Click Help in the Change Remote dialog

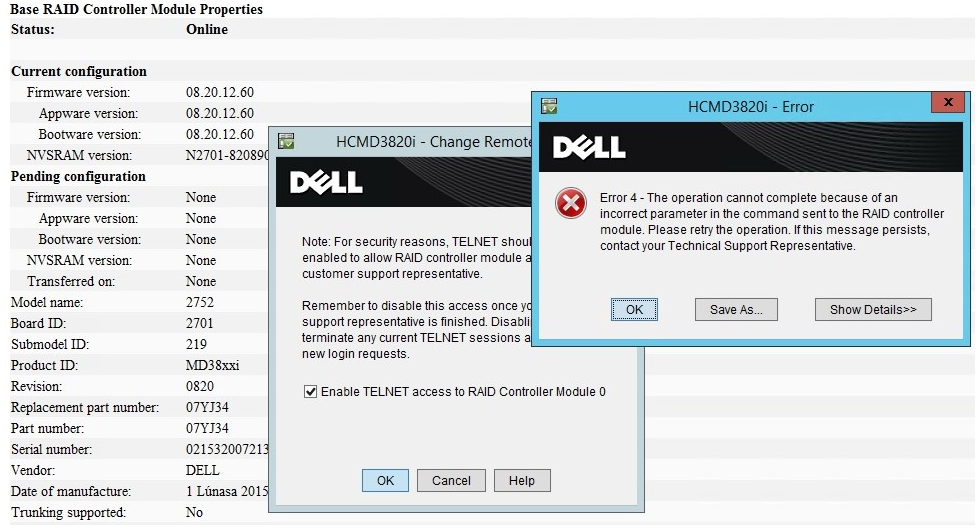coord(522,480)
